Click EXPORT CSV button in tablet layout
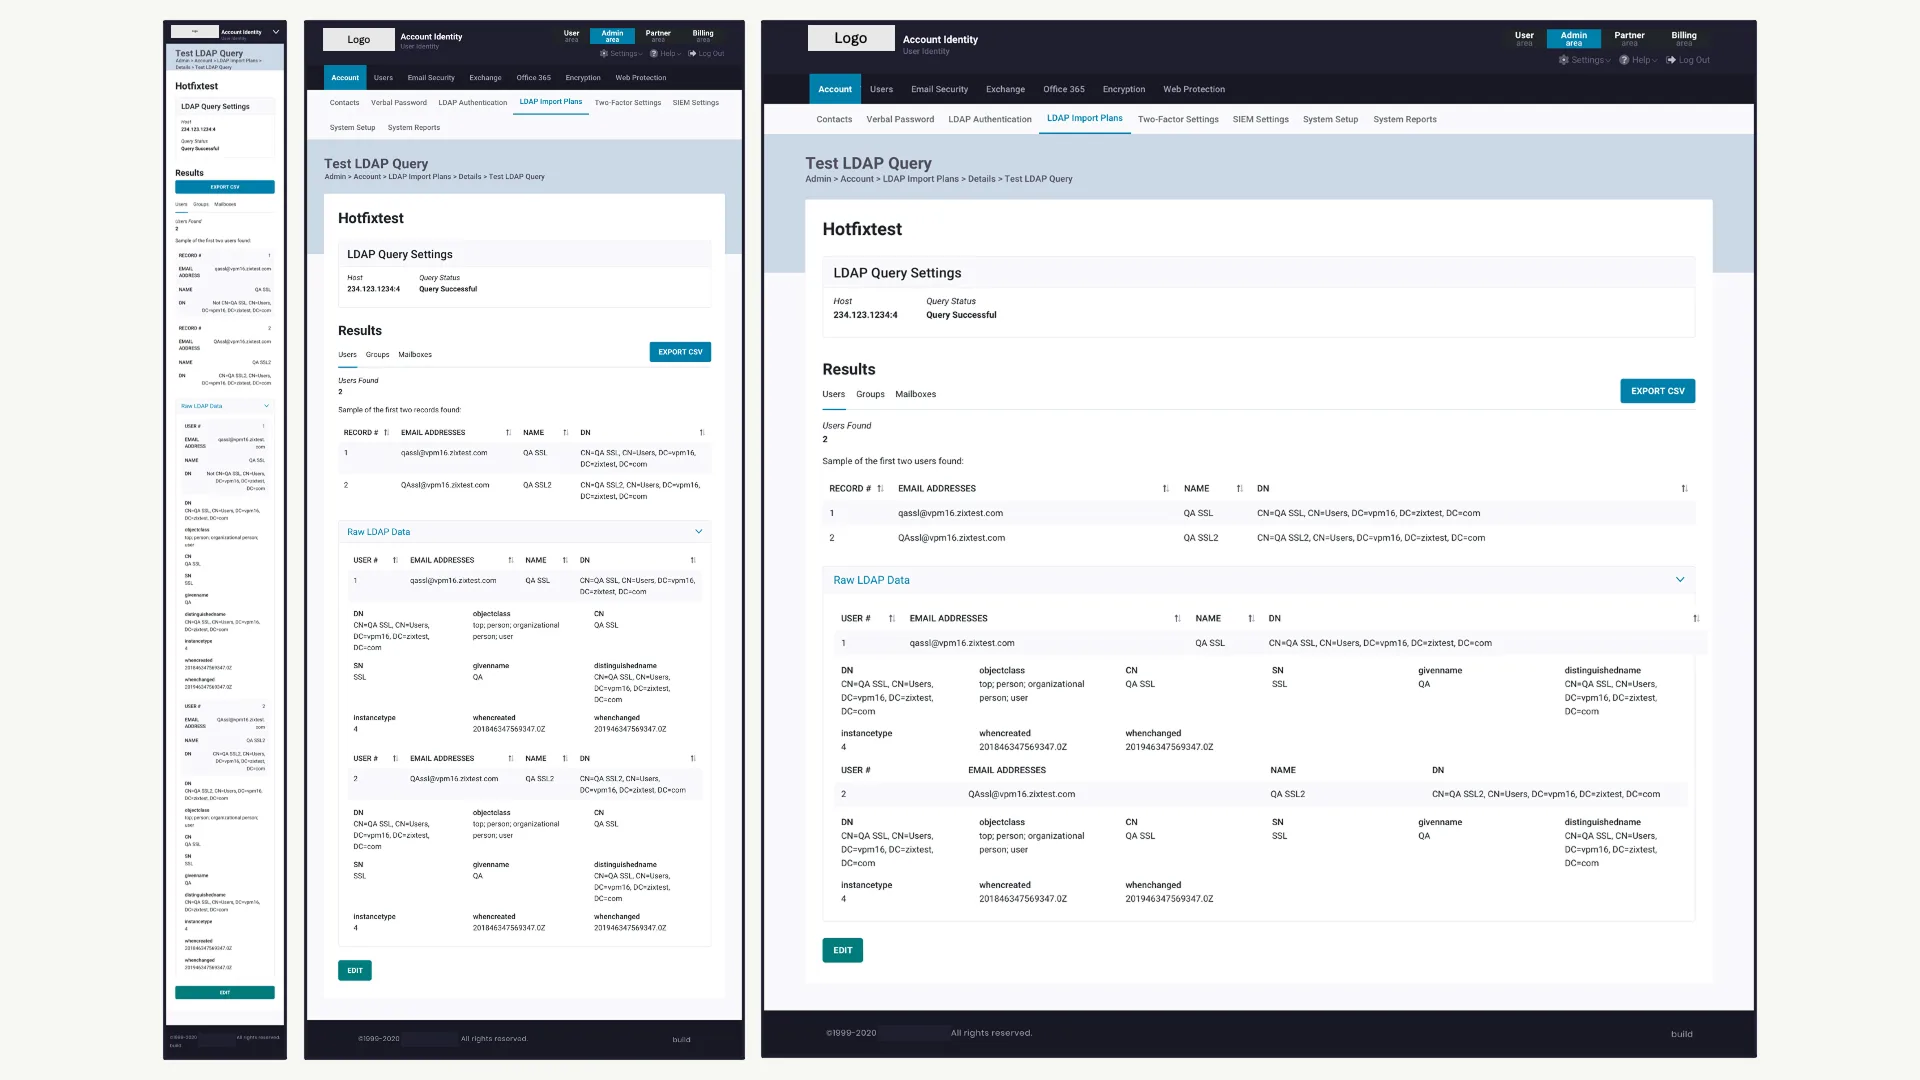This screenshot has width=1920, height=1080. 680,352
